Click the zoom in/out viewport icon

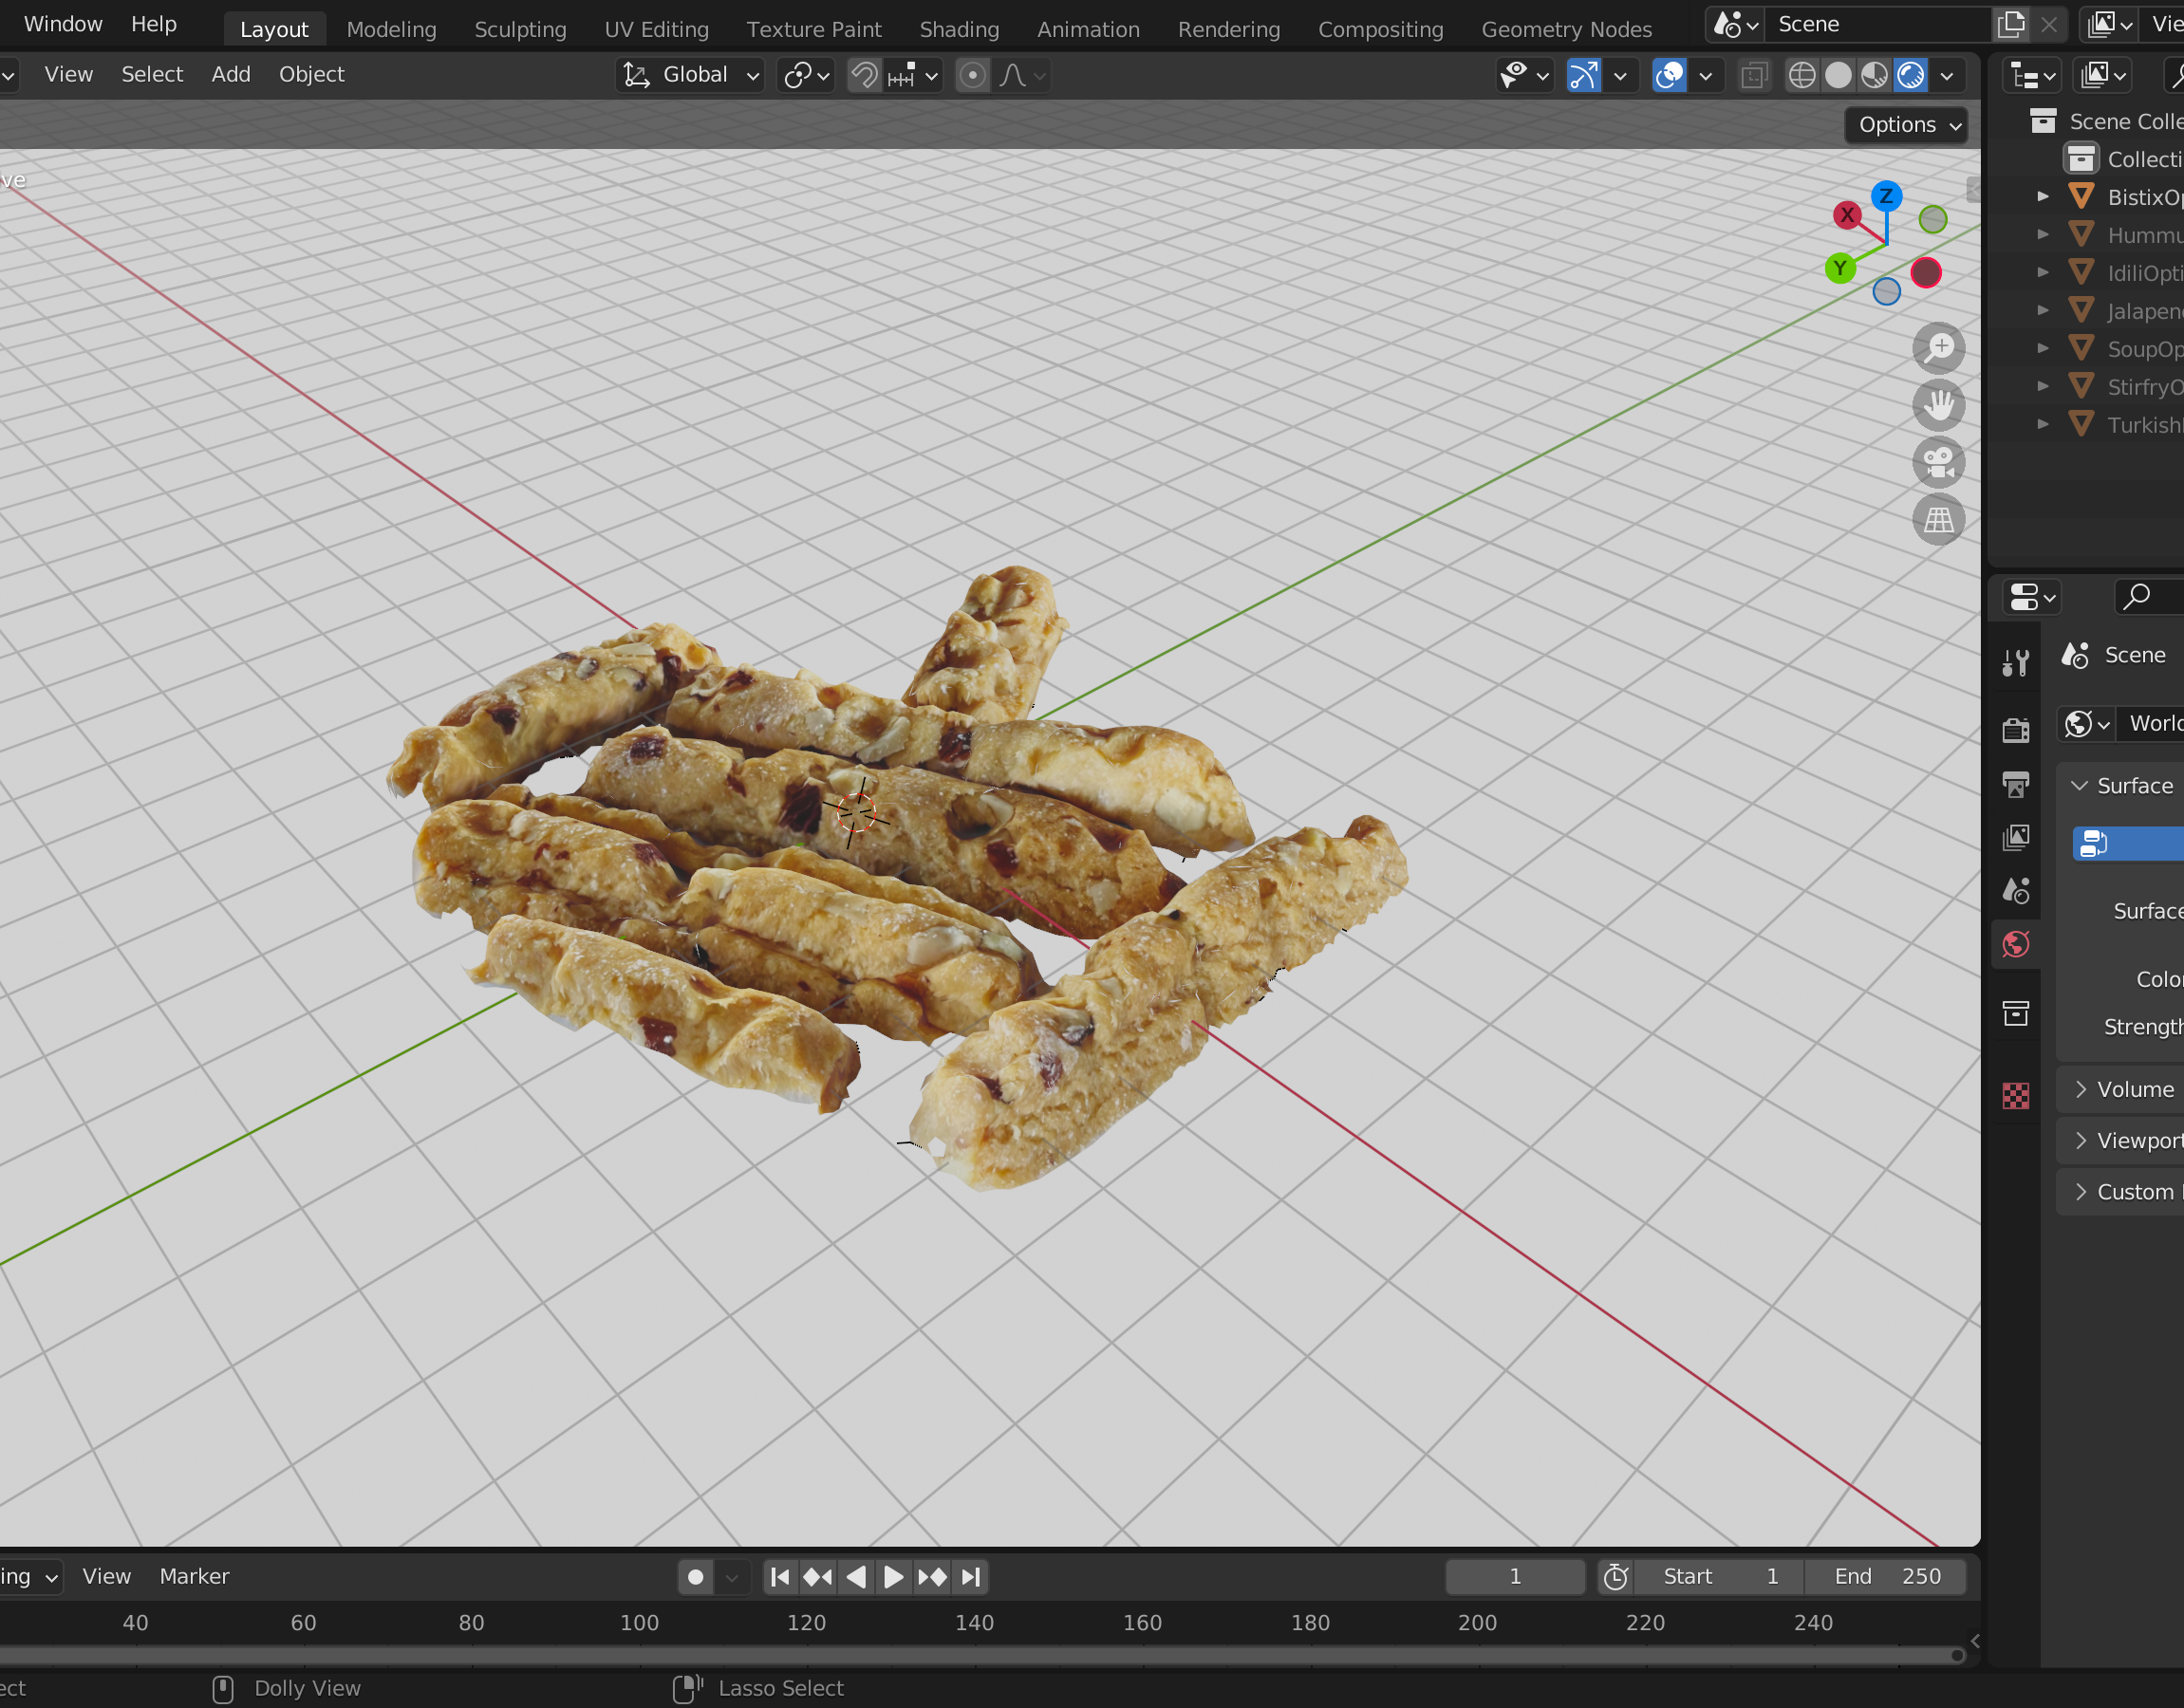[1938, 348]
